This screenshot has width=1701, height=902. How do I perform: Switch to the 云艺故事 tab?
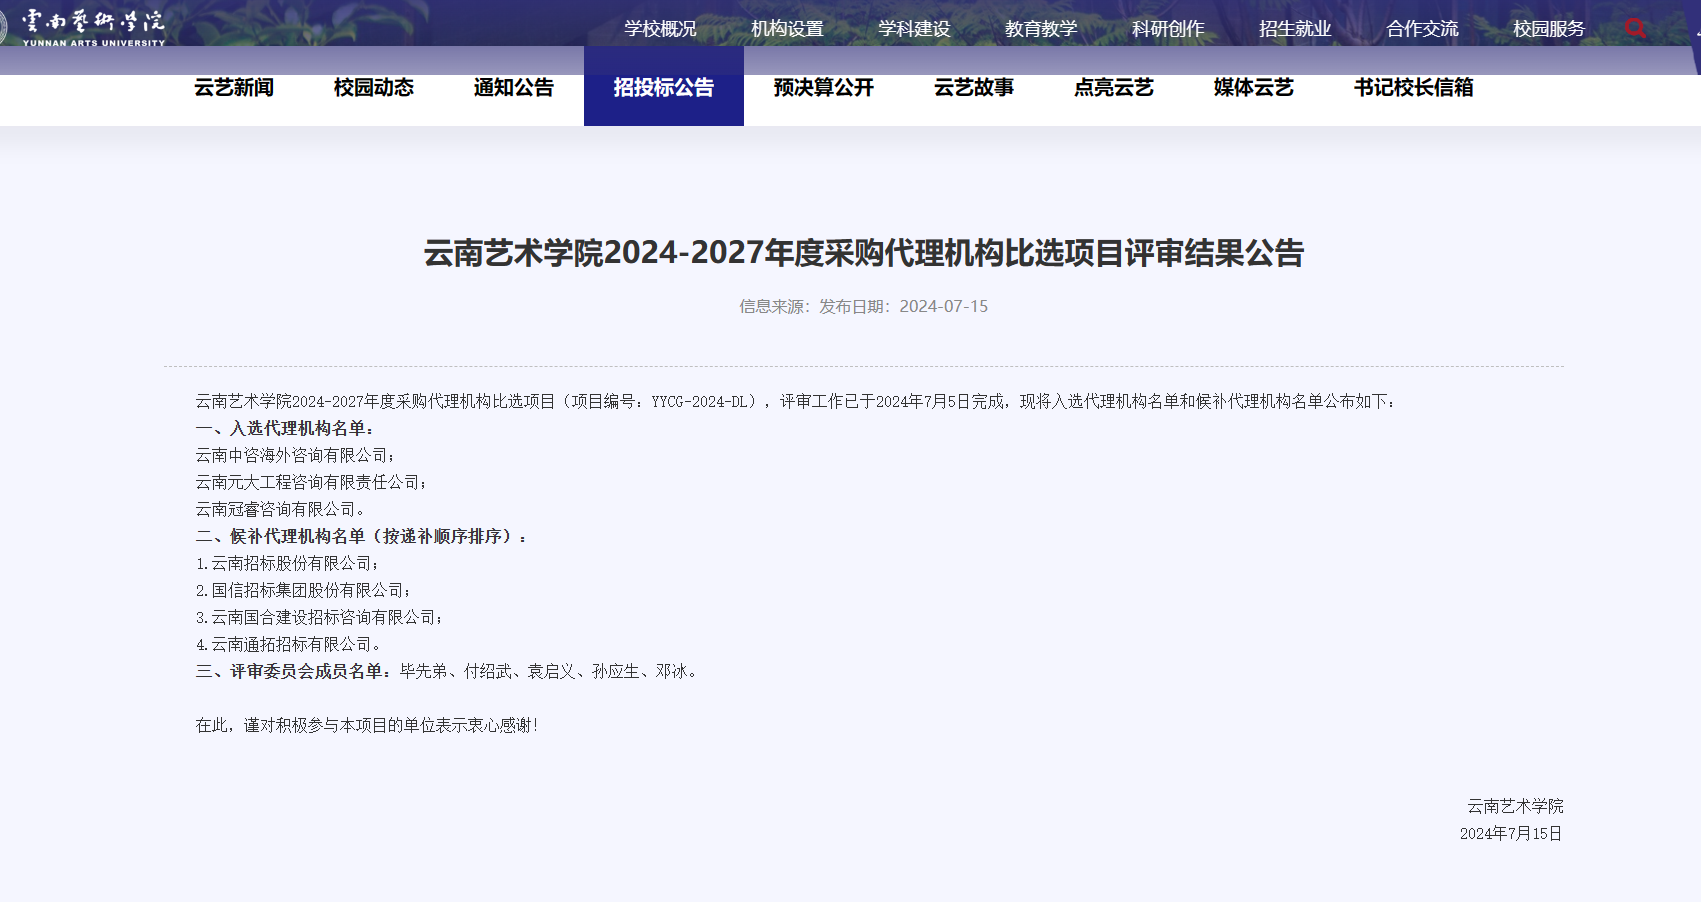point(974,87)
